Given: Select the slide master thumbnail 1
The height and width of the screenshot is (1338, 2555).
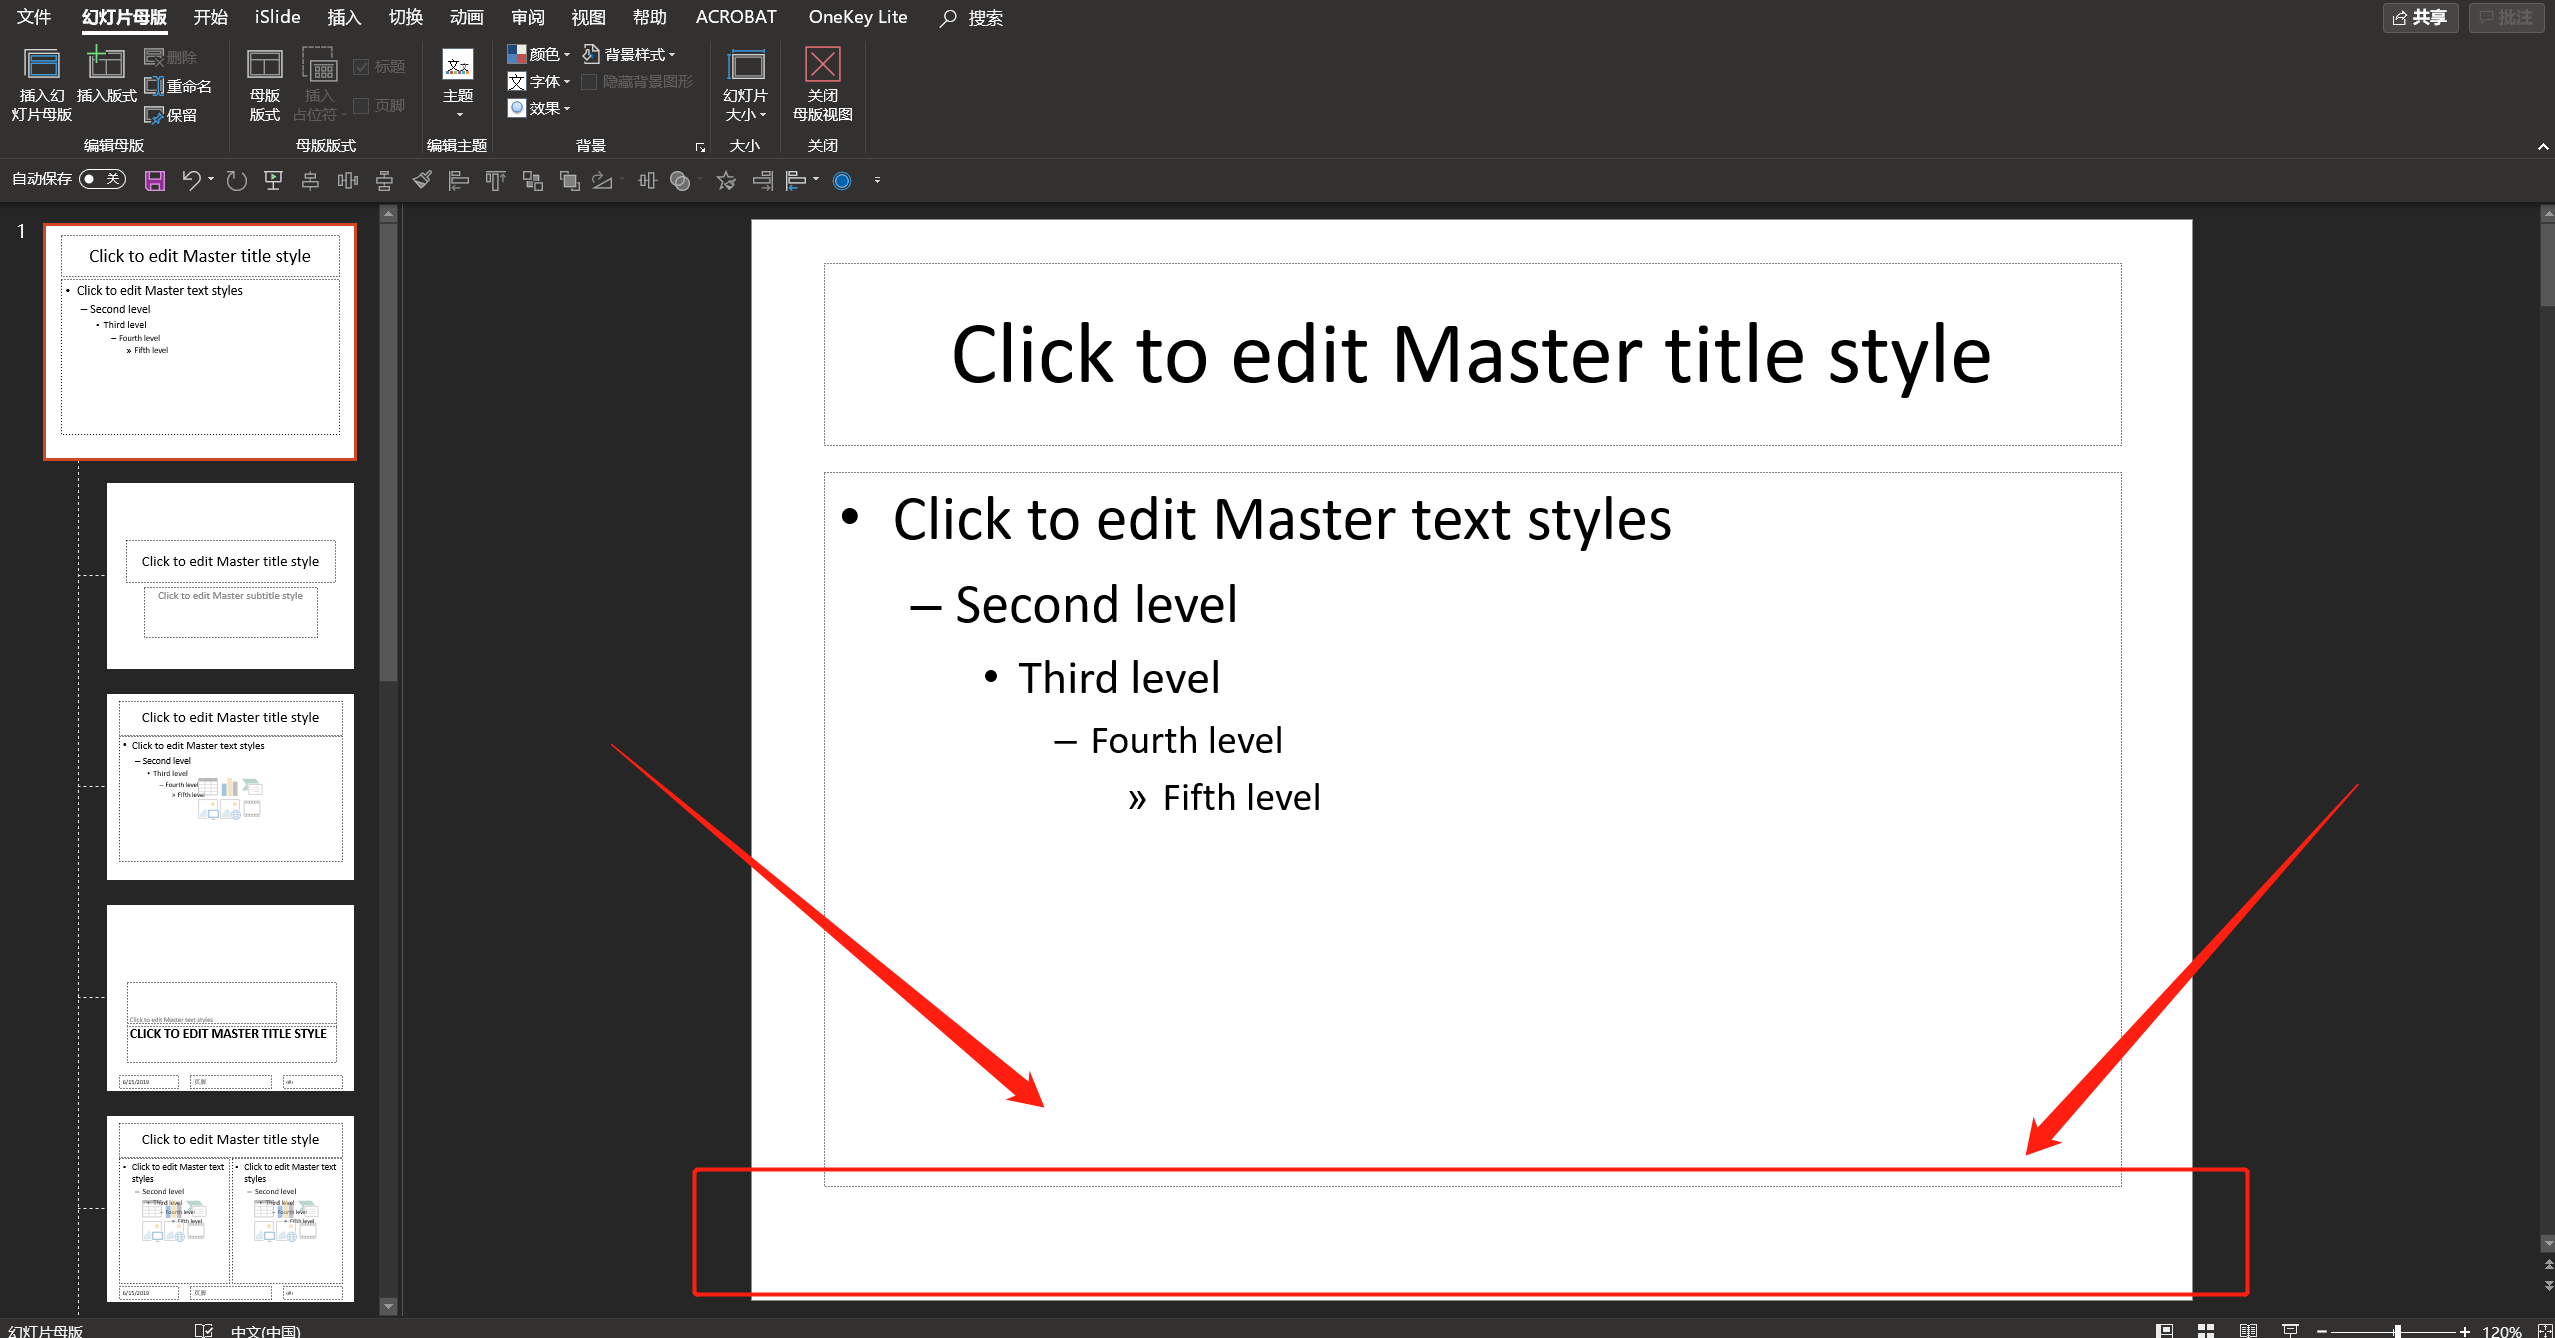Looking at the screenshot, I should [x=200, y=342].
